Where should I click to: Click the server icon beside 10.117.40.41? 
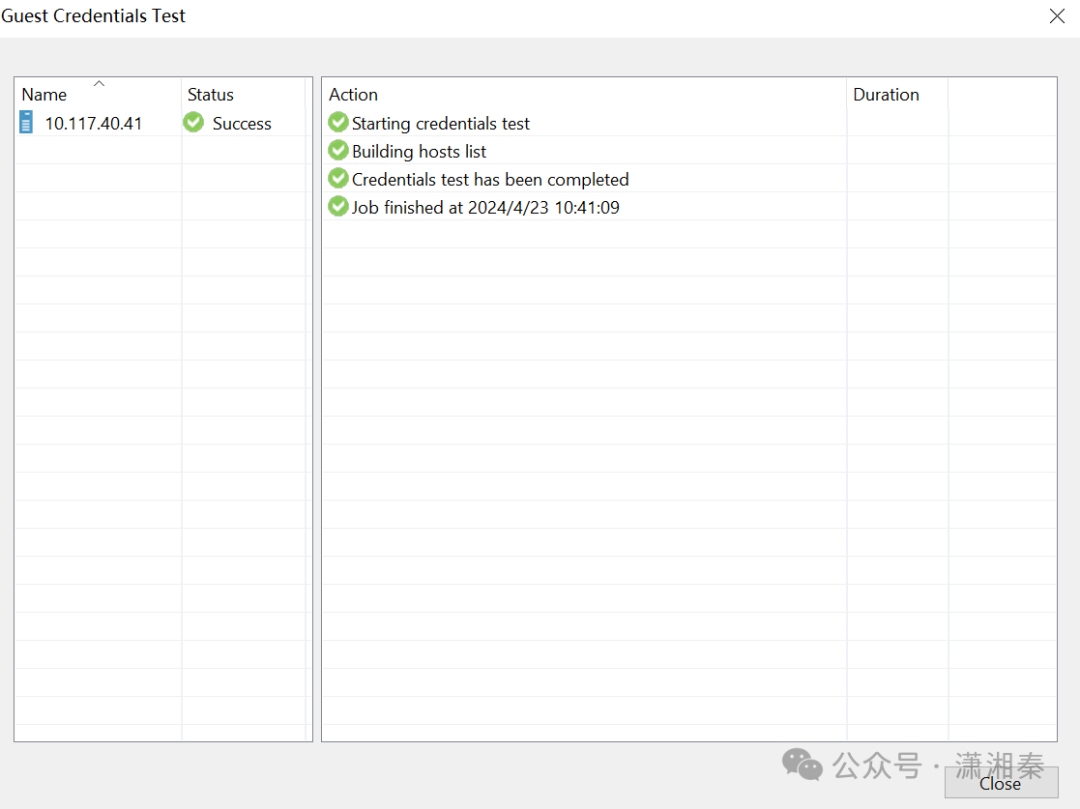click(x=26, y=123)
